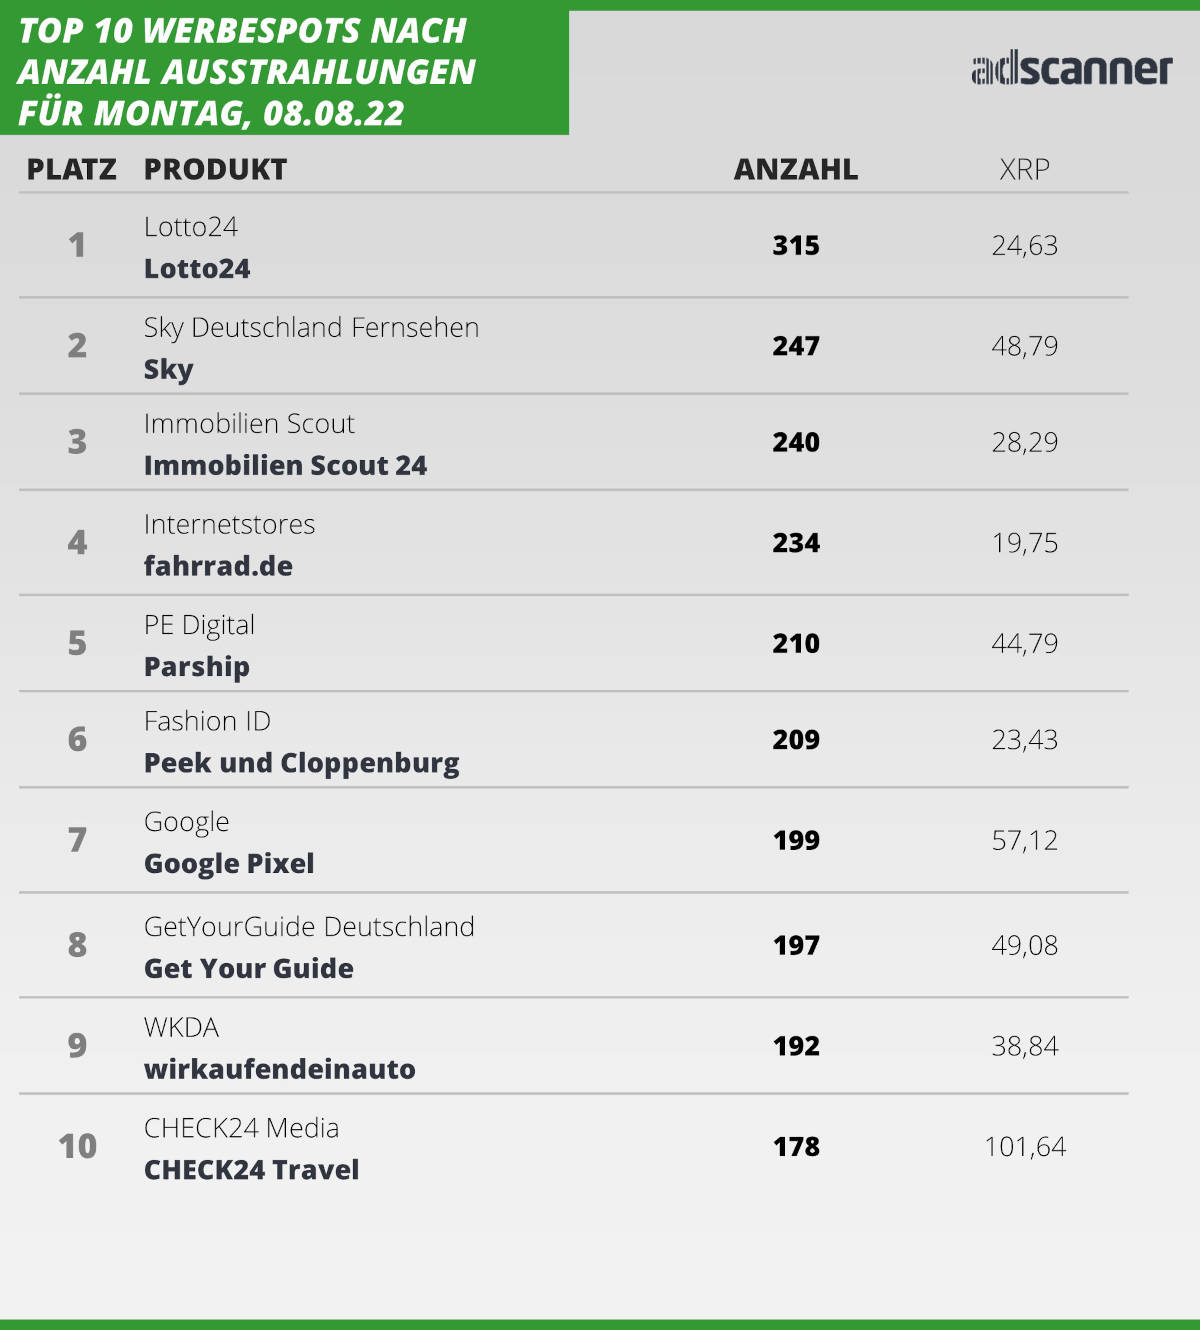
Task: Select the XRP value 101,64
Action: tap(1025, 1147)
